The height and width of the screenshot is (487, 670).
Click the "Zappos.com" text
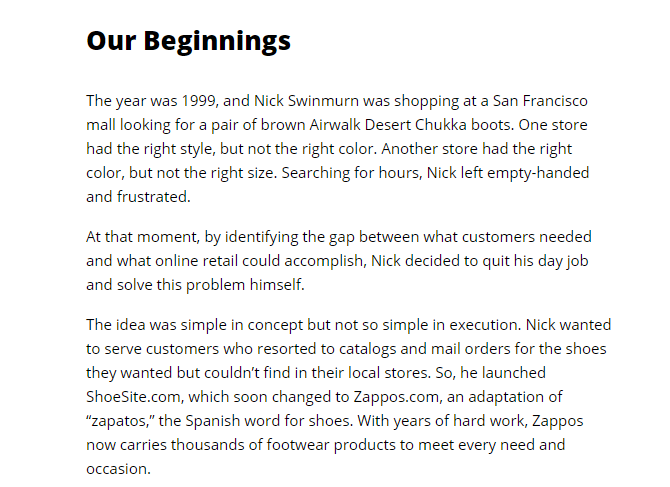click(x=396, y=397)
